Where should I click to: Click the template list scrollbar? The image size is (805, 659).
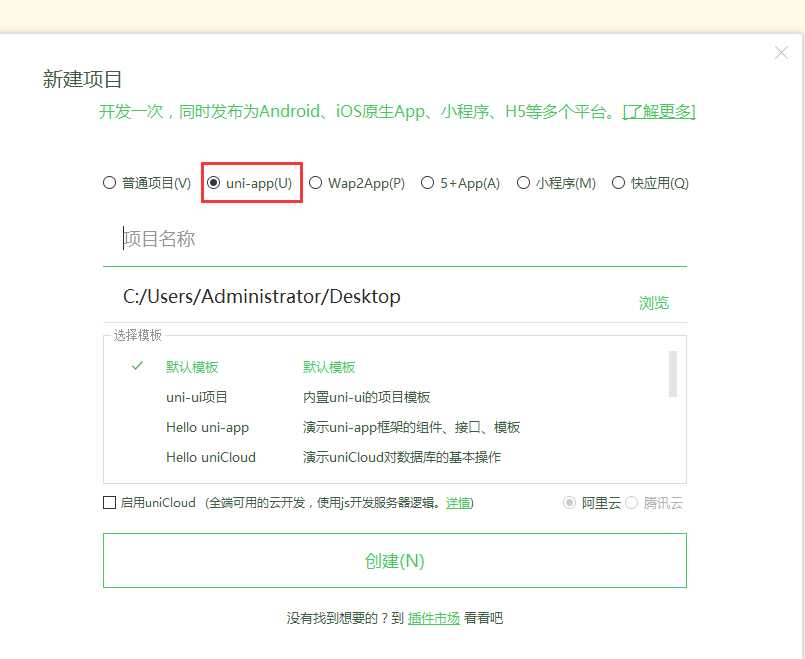[673, 374]
